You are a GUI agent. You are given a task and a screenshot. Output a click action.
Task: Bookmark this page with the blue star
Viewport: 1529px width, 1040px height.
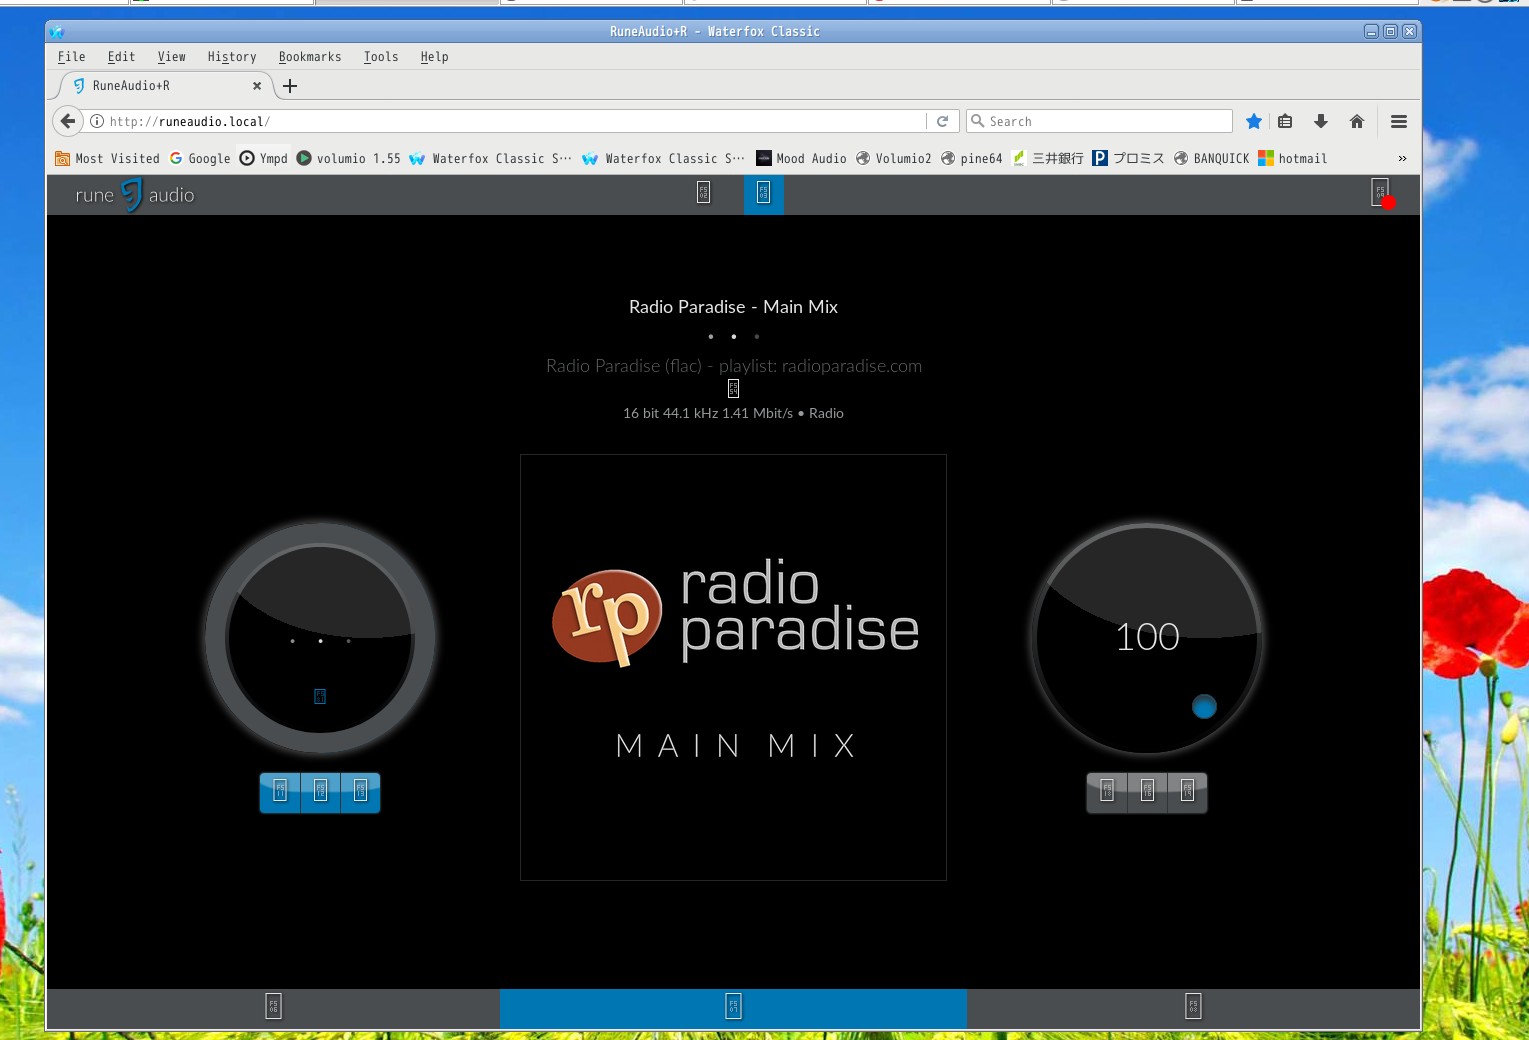click(x=1253, y=121)
